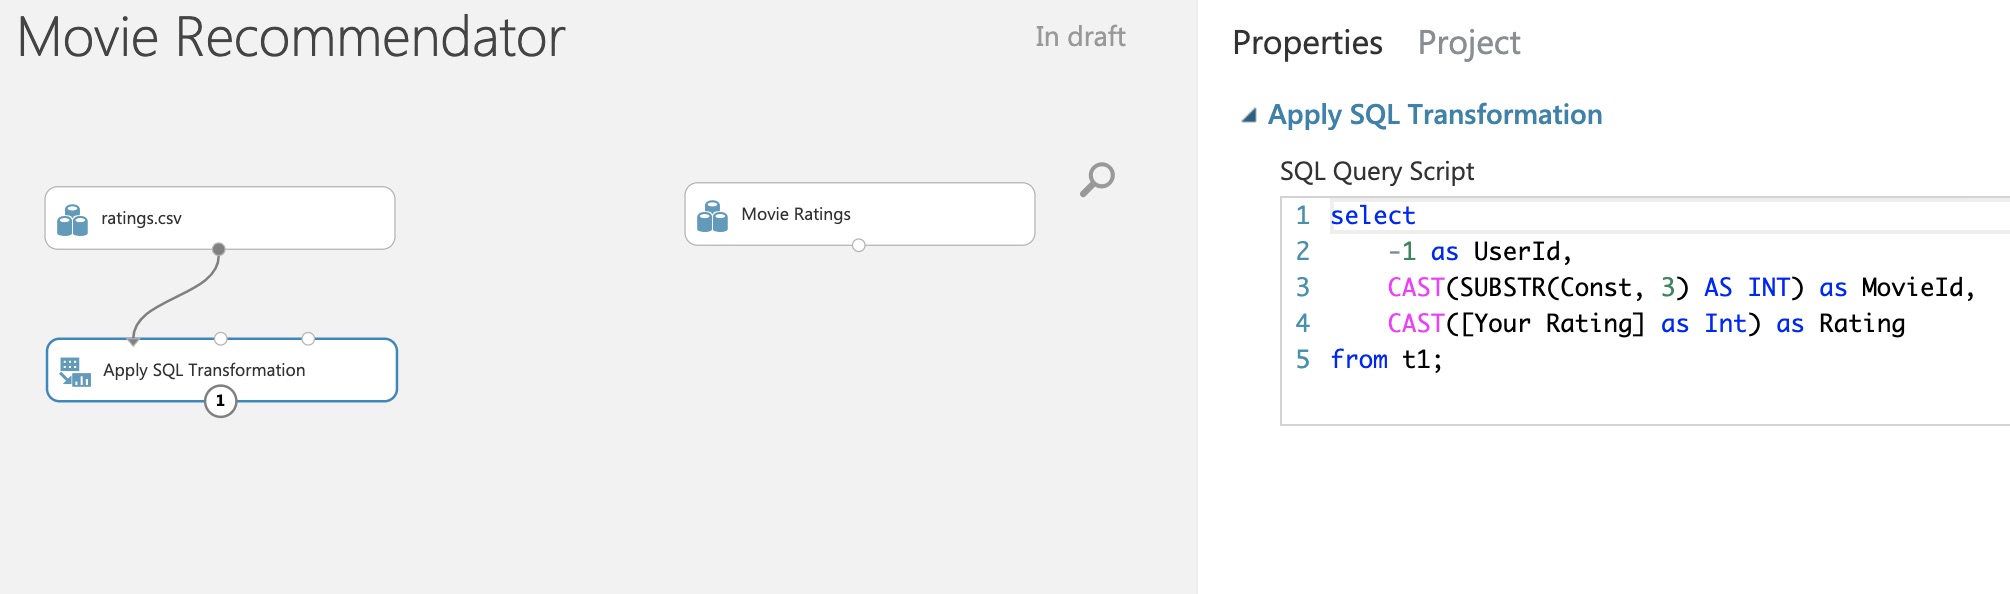Click the Movie Ratings dataset icon
Image resolution: width=2010 pixels, height=594 pixels.
click(x=712, y=216)
